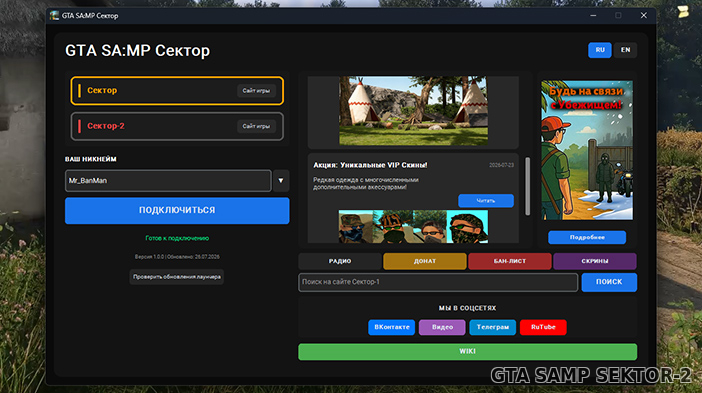The height and width of the screenshot is (393, 702).
Task: Switch launcher language to EN
Action: (625, 50)
